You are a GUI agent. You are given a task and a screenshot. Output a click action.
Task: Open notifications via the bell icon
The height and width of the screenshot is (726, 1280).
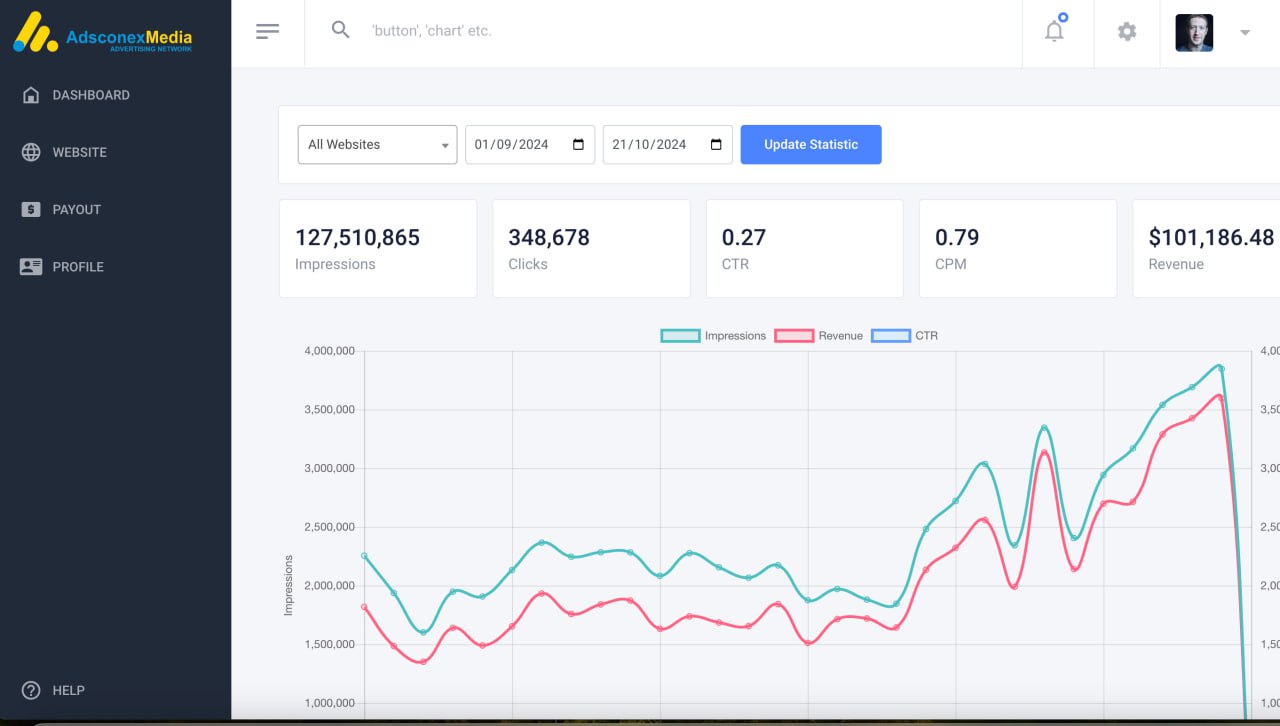pos(1054,31)
